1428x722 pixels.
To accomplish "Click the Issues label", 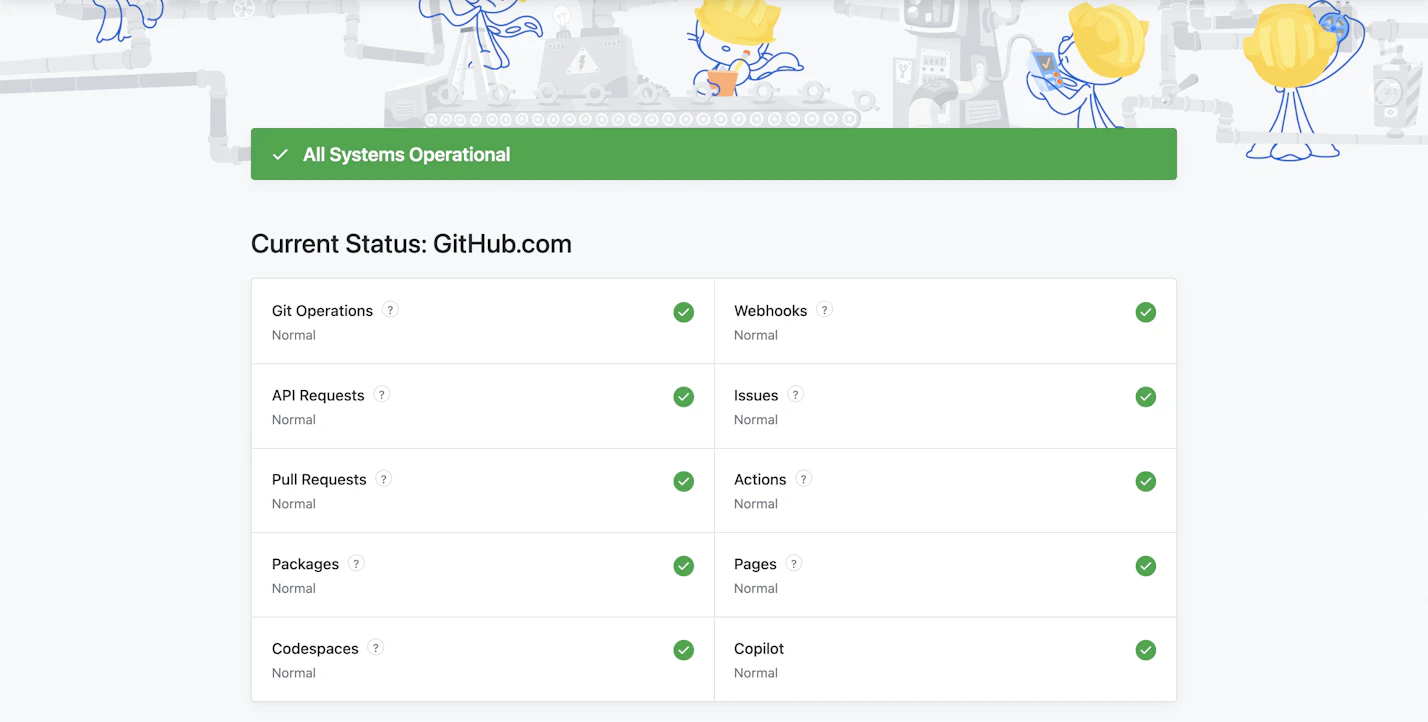I will point(756,395).
